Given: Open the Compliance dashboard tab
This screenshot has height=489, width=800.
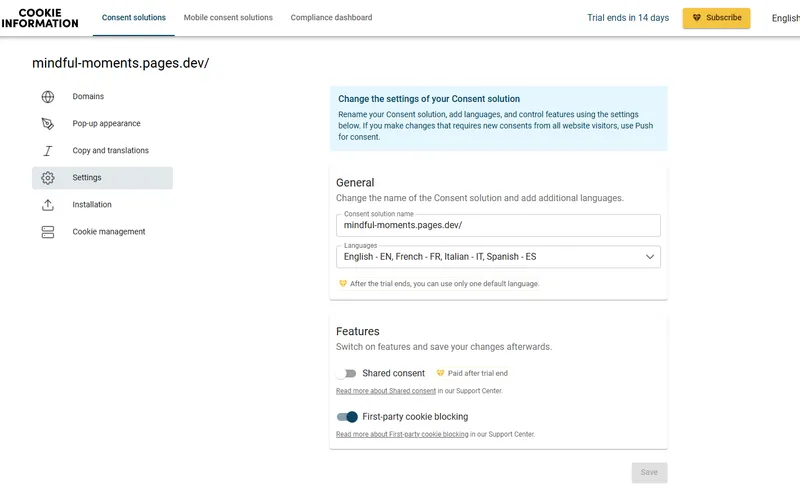Looking at the screenshot, I should (x=331, y=17).
